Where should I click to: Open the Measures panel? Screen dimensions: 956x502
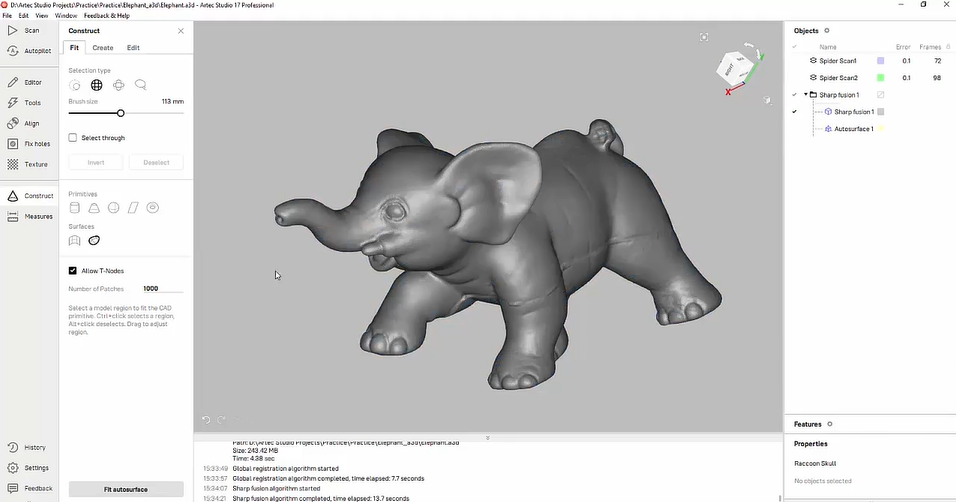(30, 216)
